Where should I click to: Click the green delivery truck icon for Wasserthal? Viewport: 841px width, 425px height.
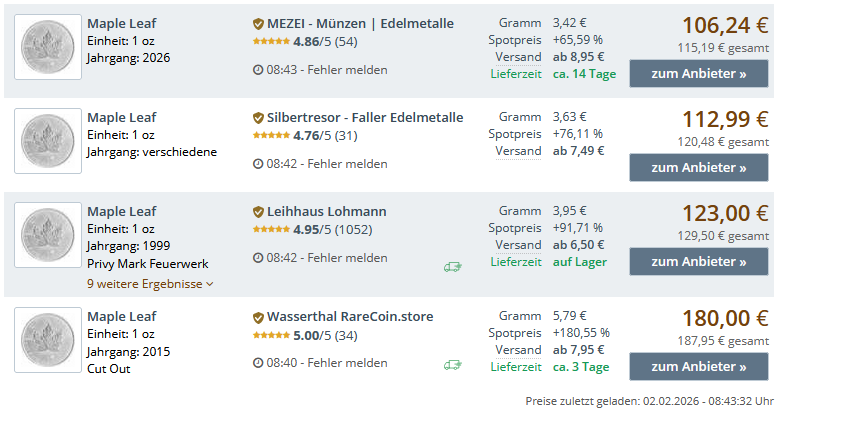point(453,366)
